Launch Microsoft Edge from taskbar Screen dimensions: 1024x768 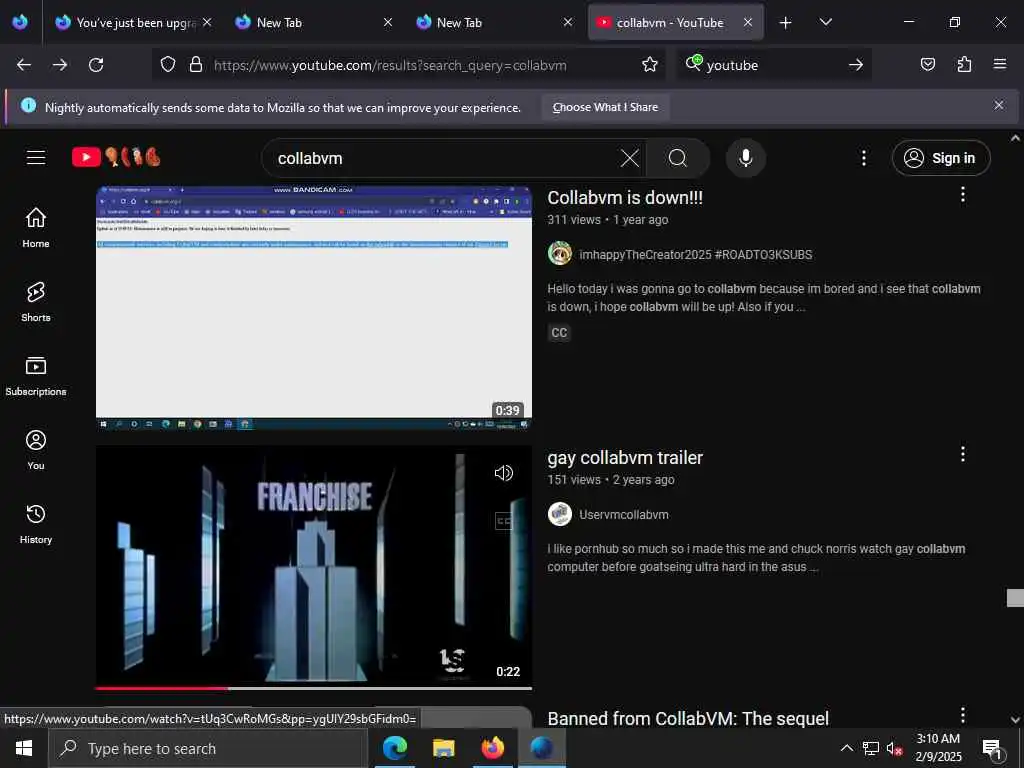(x=394, y=748)
